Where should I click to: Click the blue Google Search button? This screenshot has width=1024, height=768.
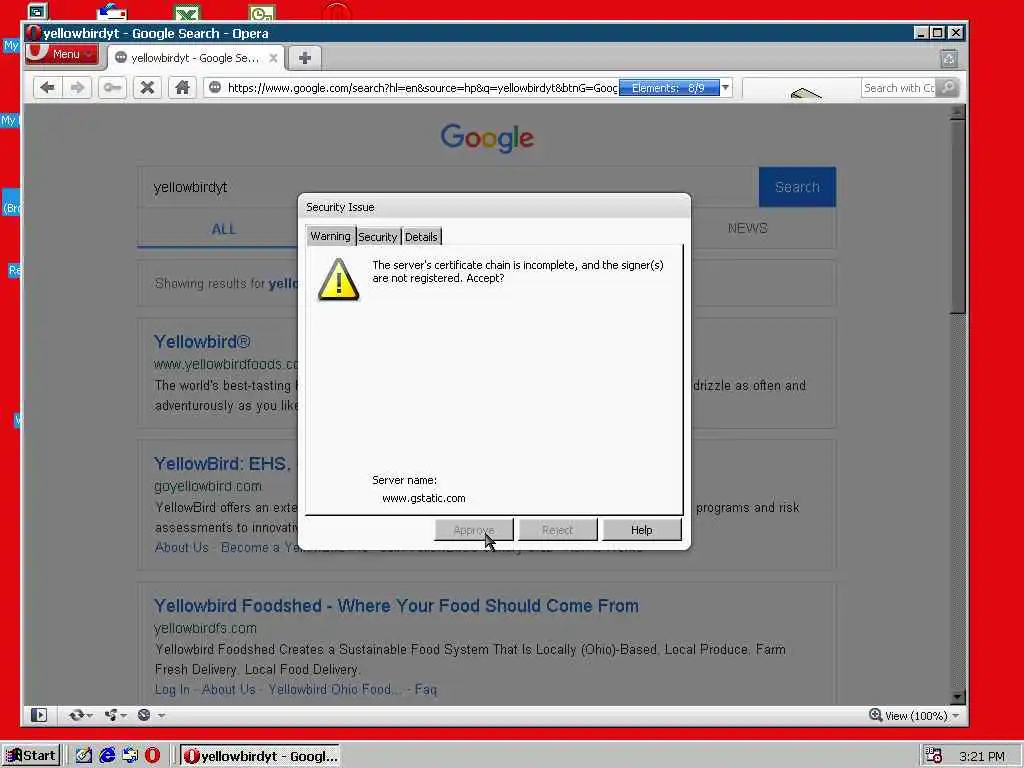pos(797,187)
